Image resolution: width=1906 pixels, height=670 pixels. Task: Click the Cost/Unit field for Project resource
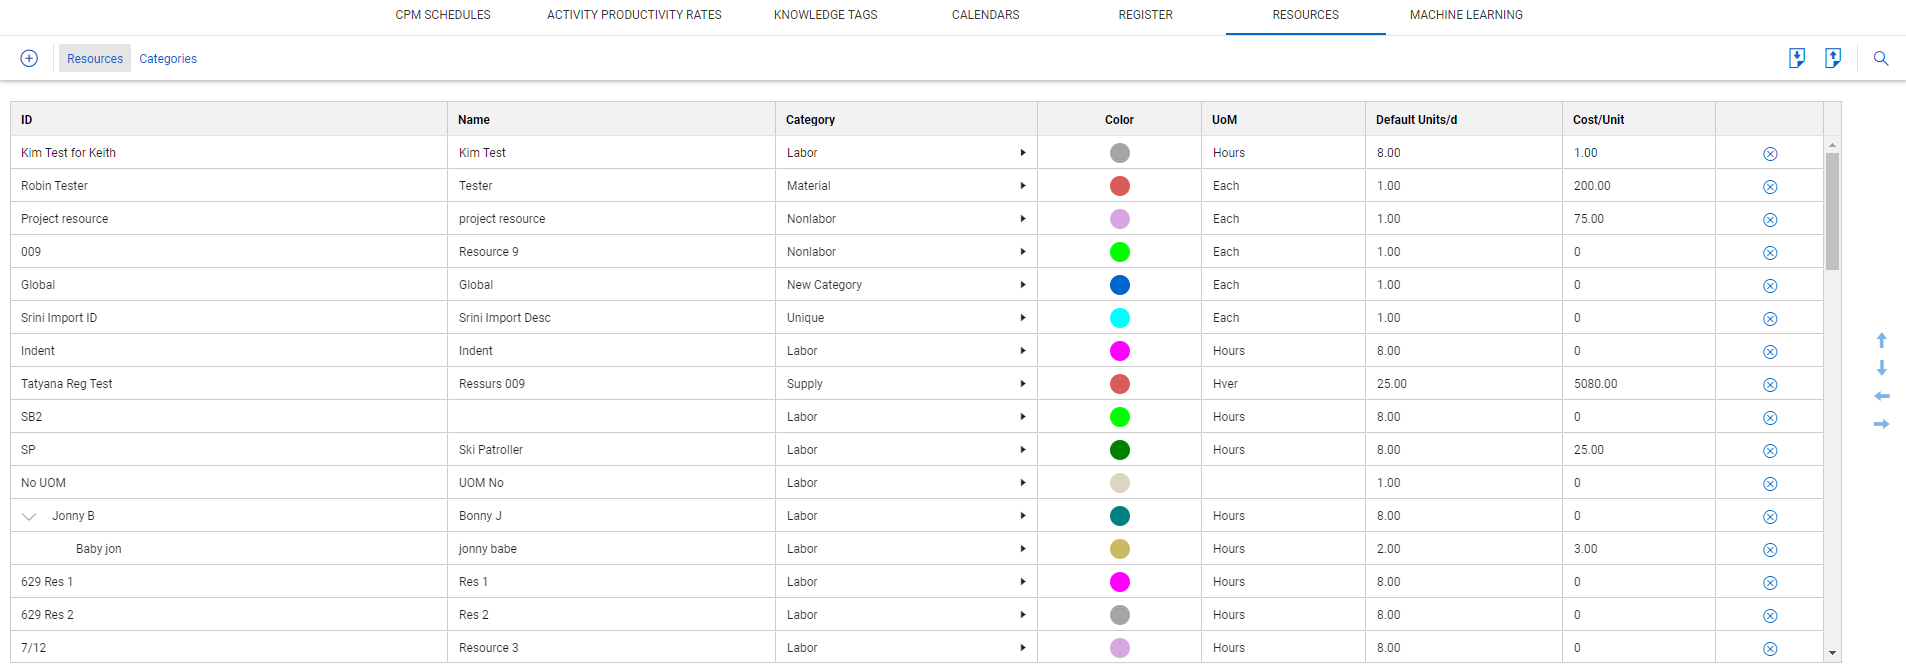tap(1637, 219)
